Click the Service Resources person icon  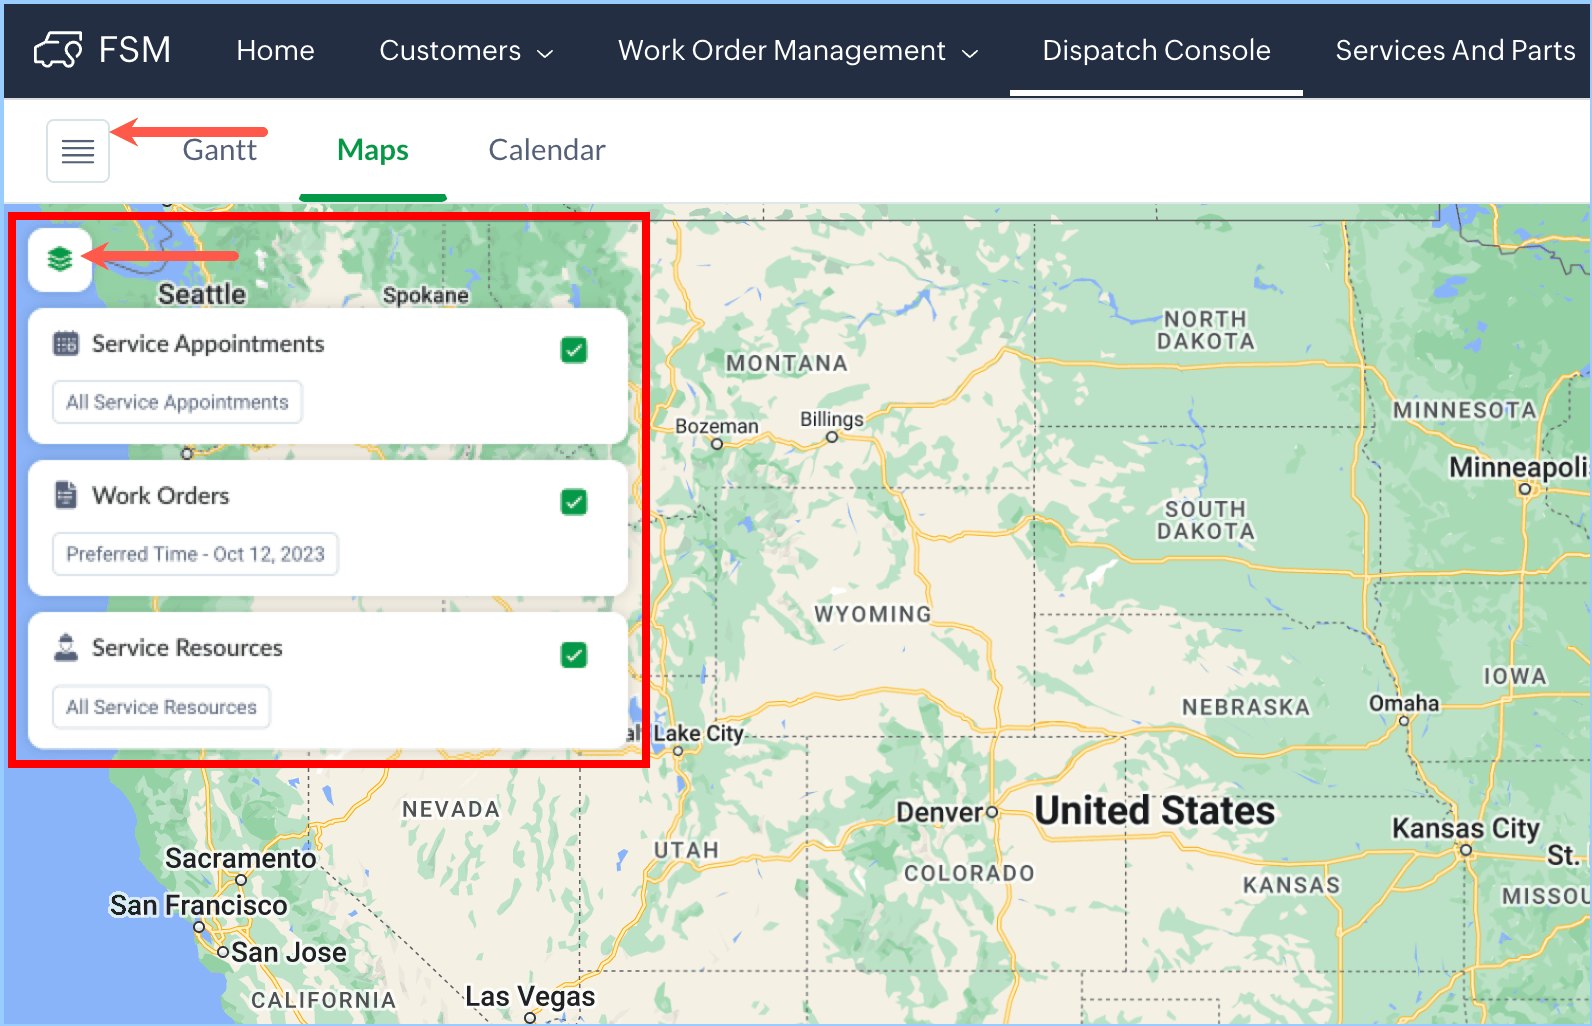click(x=66, y=647)
